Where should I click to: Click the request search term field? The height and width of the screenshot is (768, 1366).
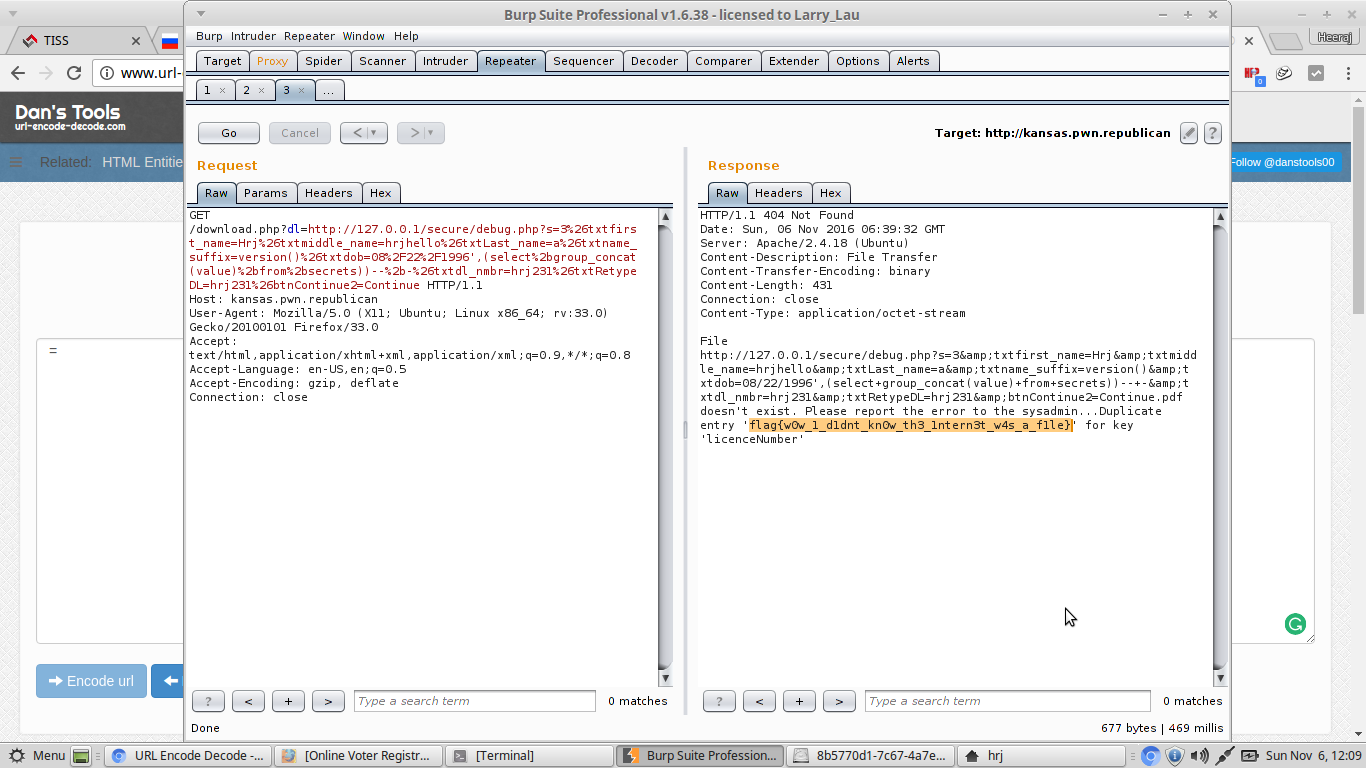(x=475, y=701)
